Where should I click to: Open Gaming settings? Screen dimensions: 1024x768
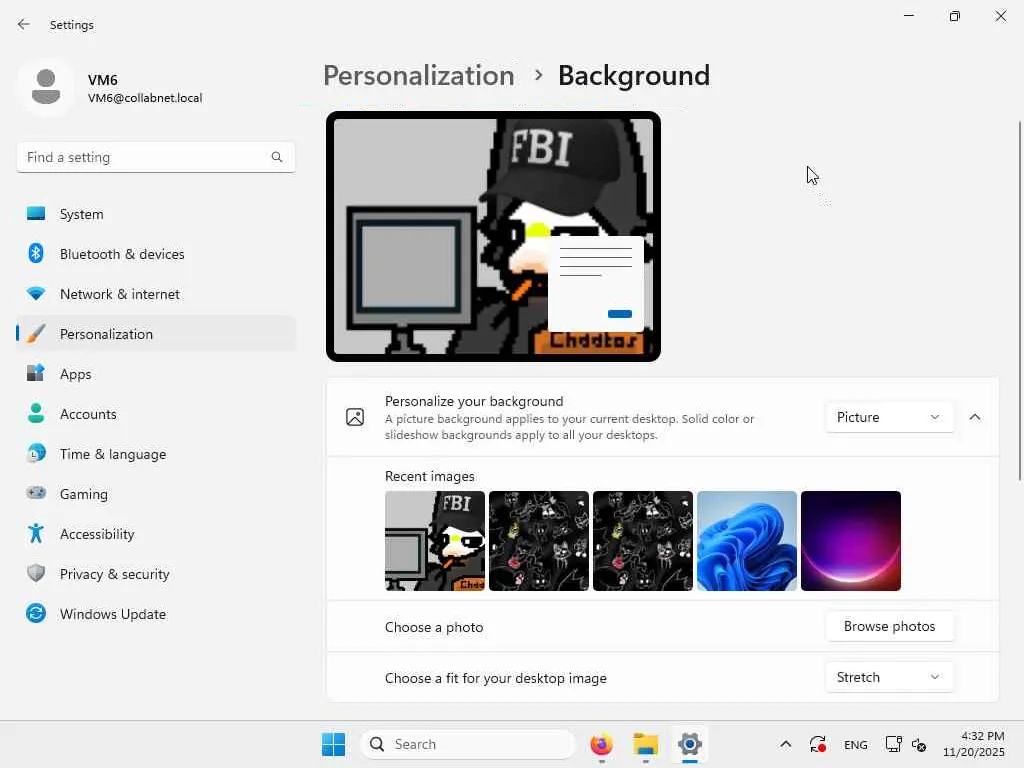[x=155, y=493]
